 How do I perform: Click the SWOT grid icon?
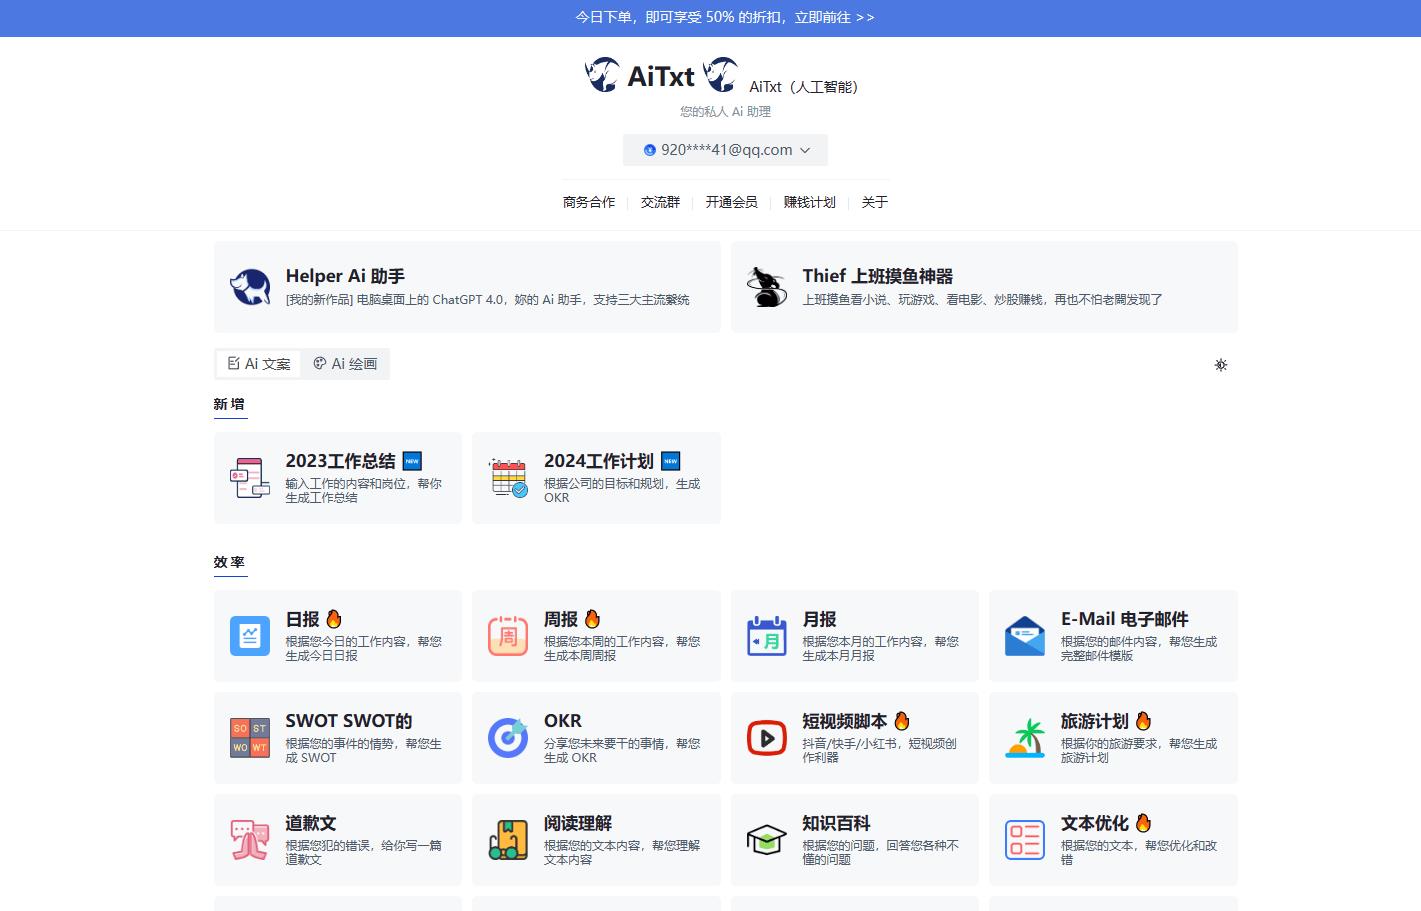point(250,738)
